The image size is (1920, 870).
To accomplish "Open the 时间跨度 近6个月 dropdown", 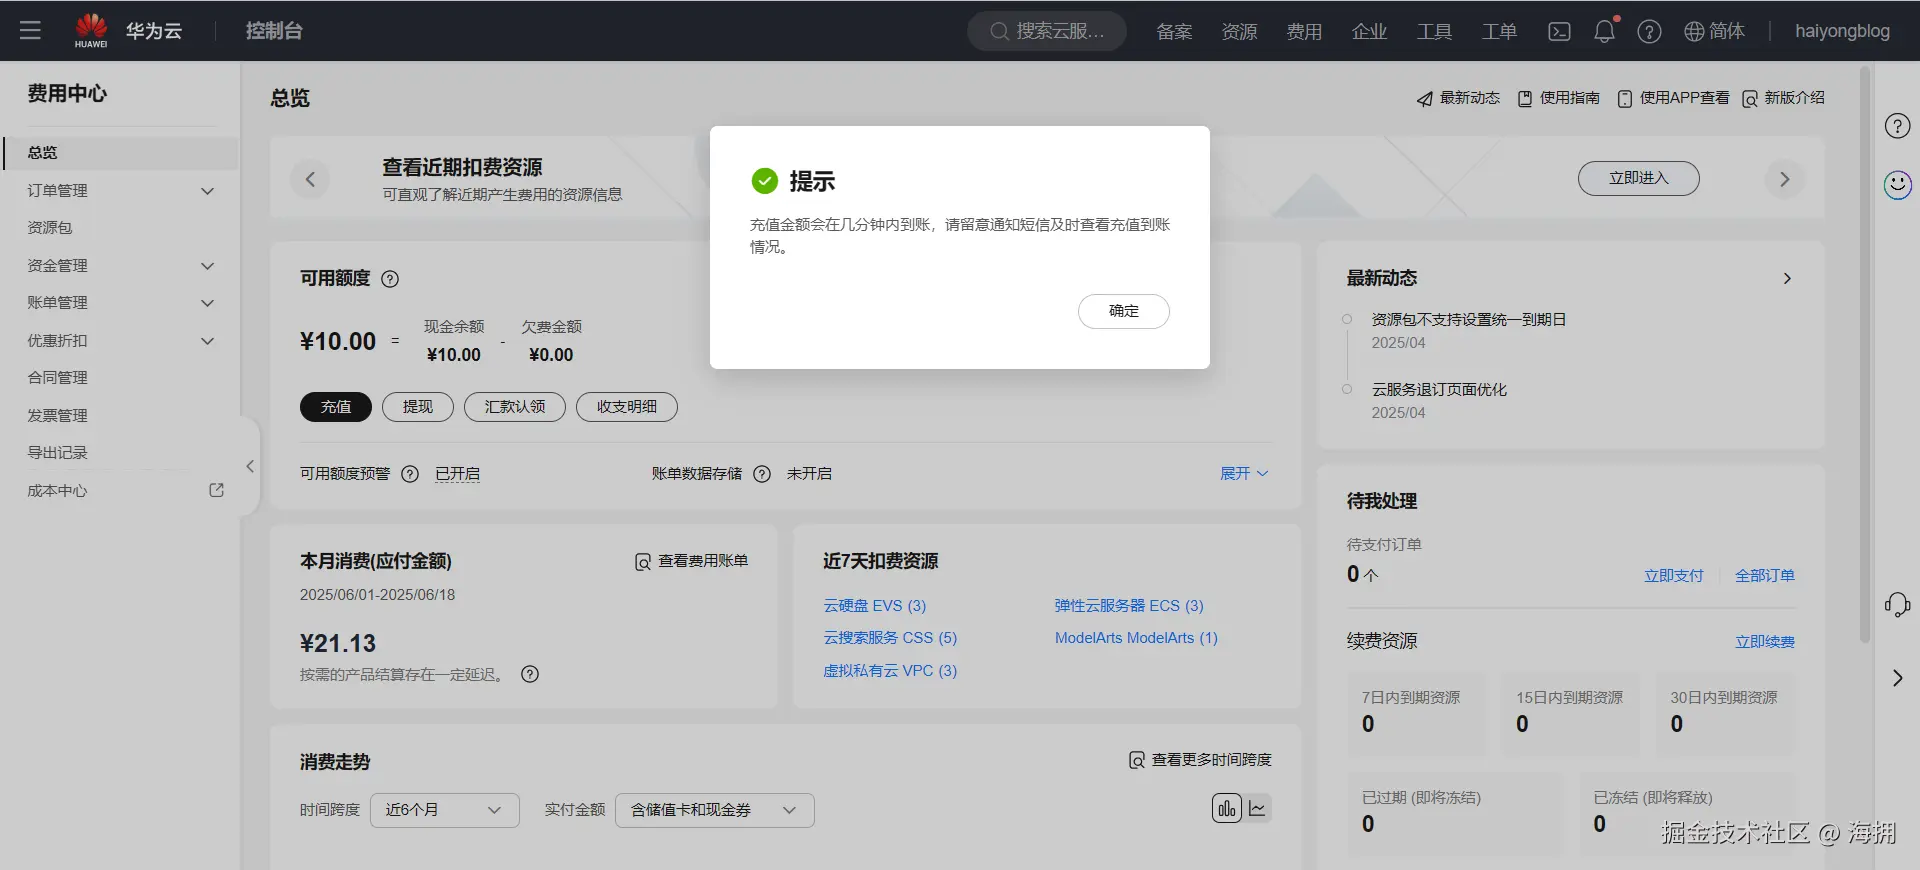I will pyautogui.click(x=444, y=810).
